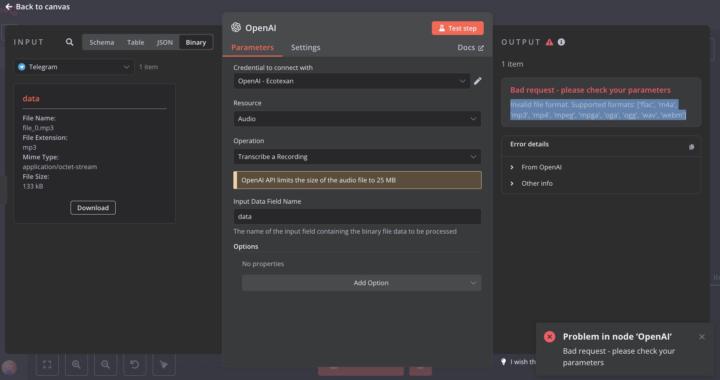Open the credential dropdown OpenAI - Ecotexan
The width and height of the screenshot is (720, 380).
coord(351,81)
